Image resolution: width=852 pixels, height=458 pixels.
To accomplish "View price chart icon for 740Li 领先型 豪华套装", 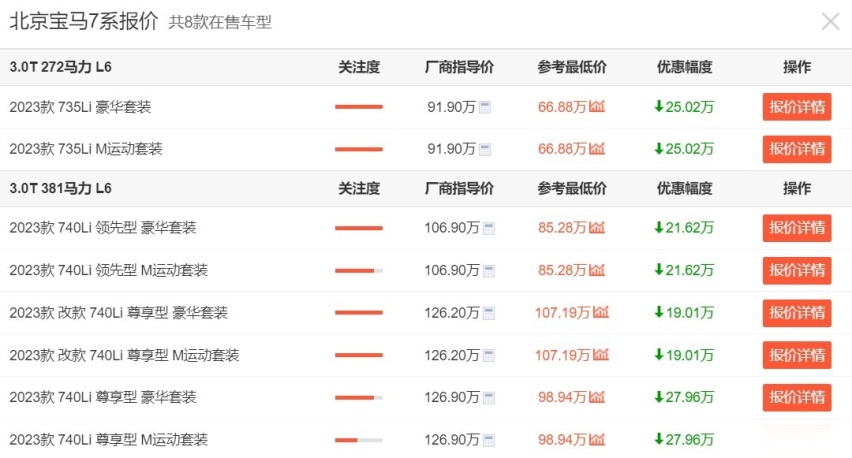I will (597, 228).
